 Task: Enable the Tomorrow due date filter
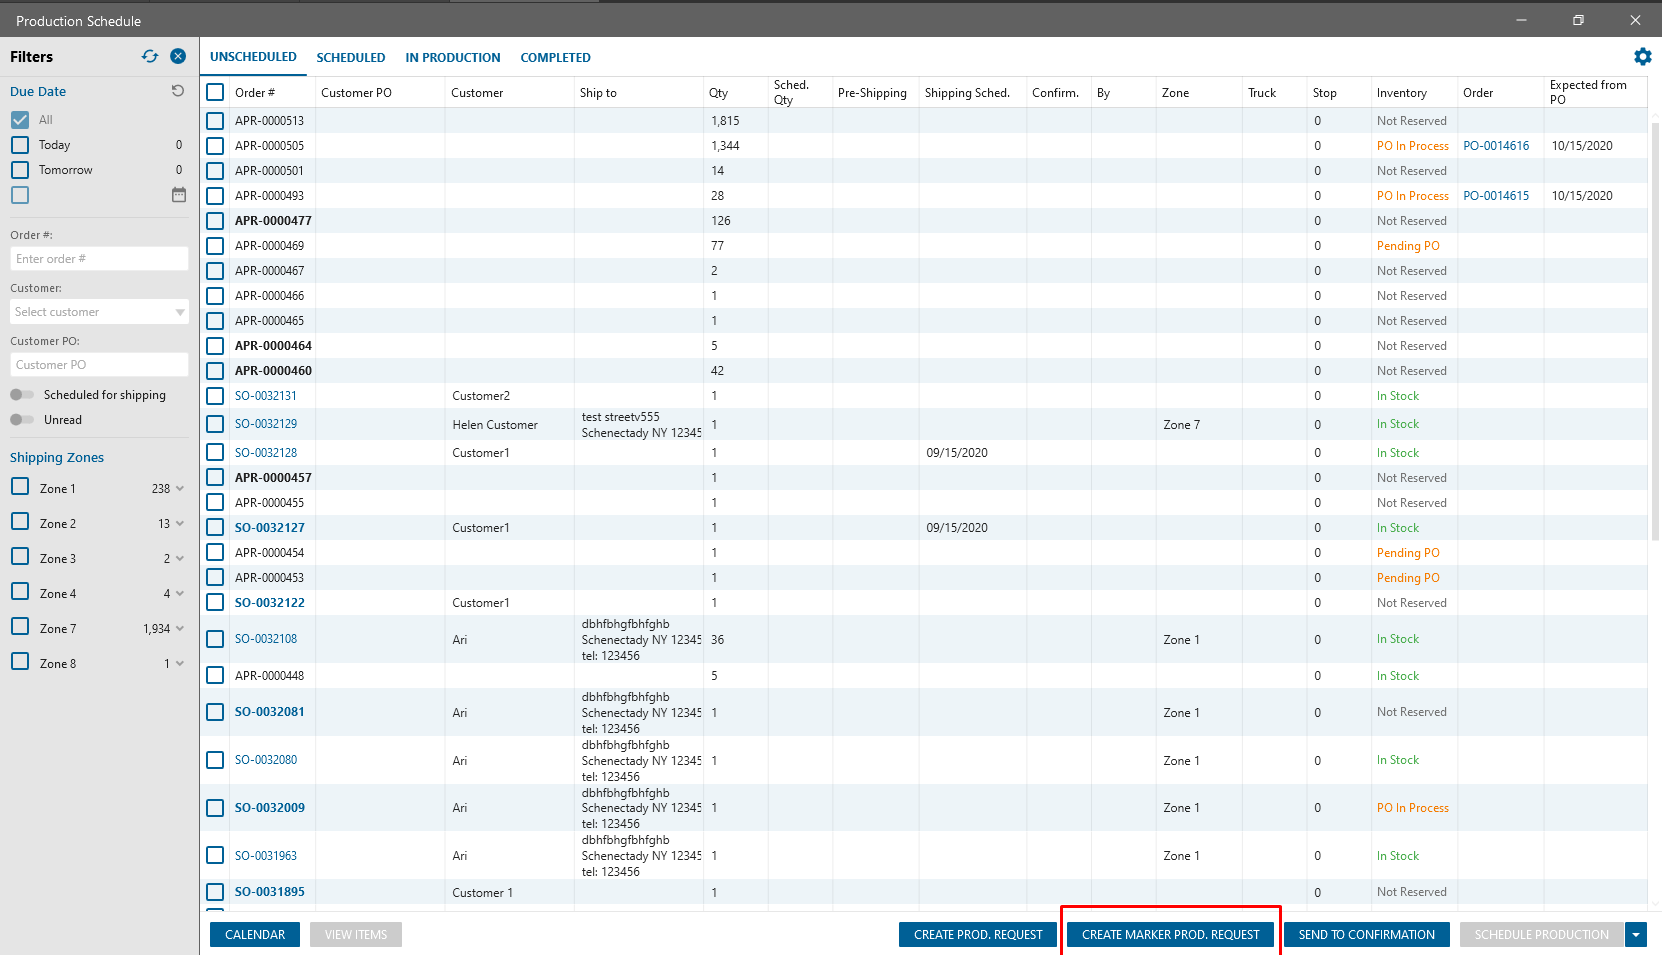point(20,170)
